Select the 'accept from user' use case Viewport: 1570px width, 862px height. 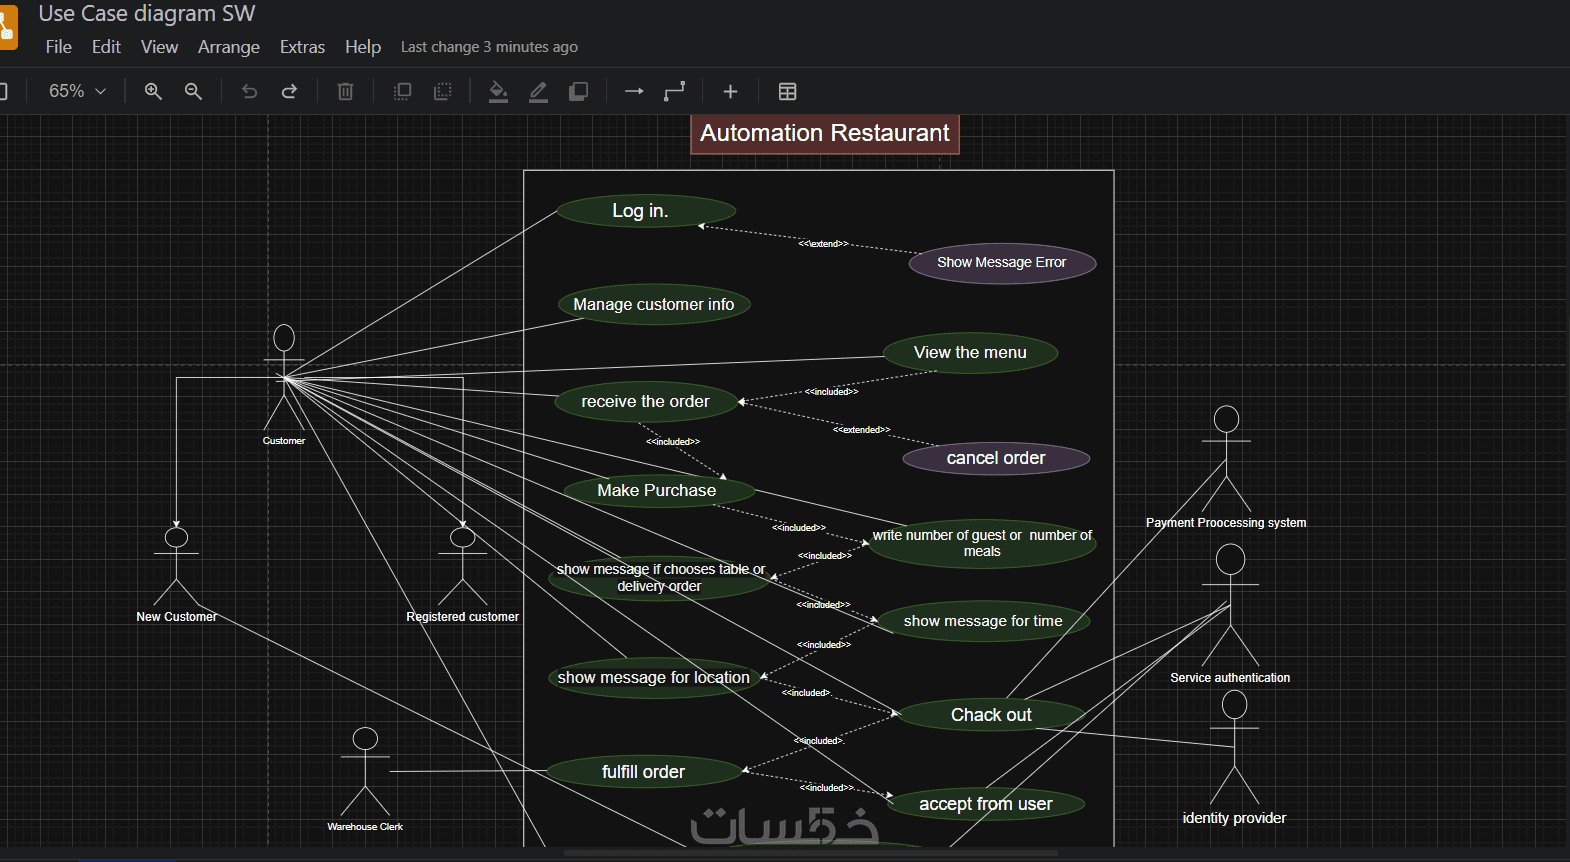coord(986,804)
